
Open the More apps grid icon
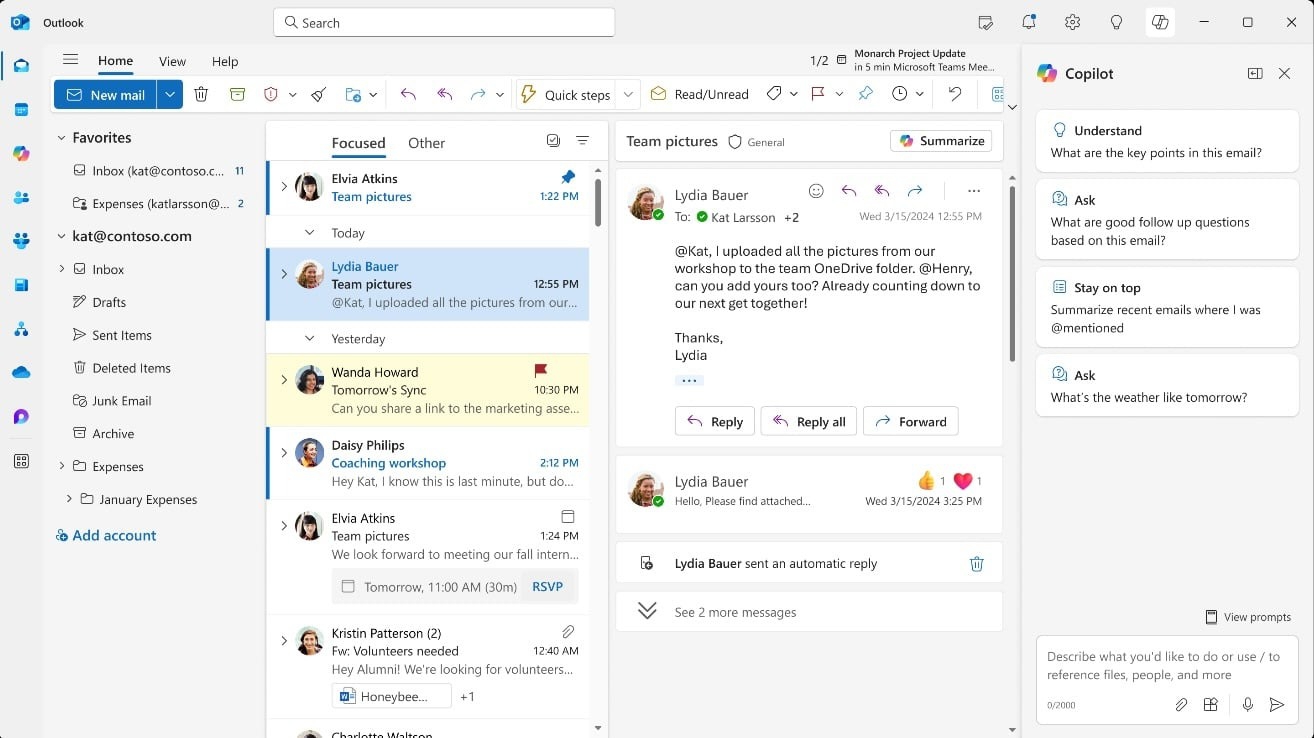tap(21, 461)
